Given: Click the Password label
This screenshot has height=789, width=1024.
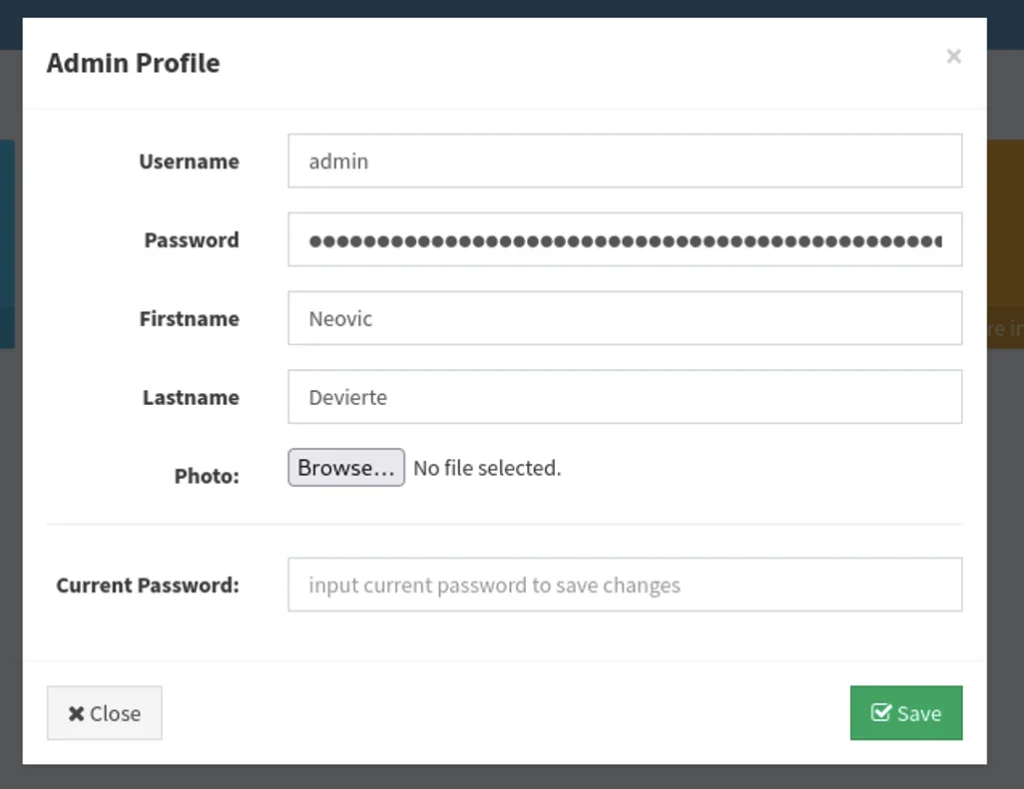Looking at the screenshot, I should (192, 240).
